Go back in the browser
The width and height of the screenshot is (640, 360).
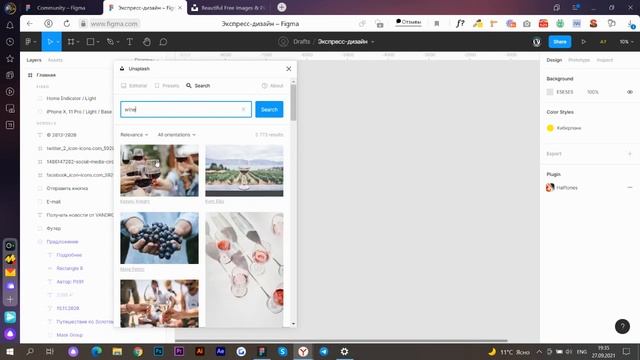(30, 24)
